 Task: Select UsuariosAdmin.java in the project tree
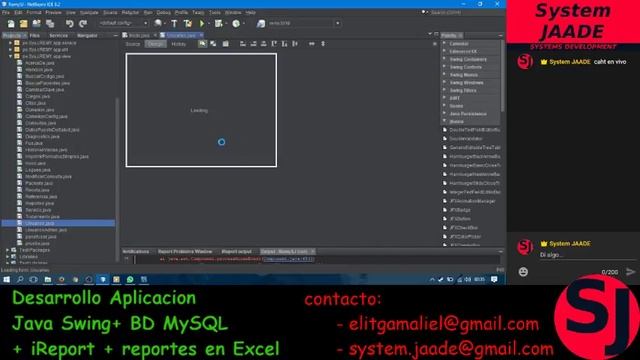(46, 230)
